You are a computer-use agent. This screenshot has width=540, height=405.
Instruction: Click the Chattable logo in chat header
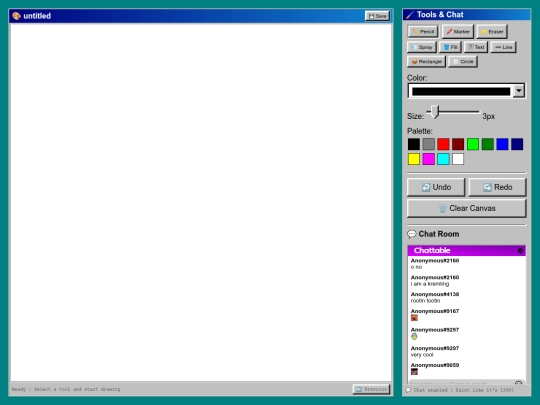pyautogui.click(x=432, y=250)
